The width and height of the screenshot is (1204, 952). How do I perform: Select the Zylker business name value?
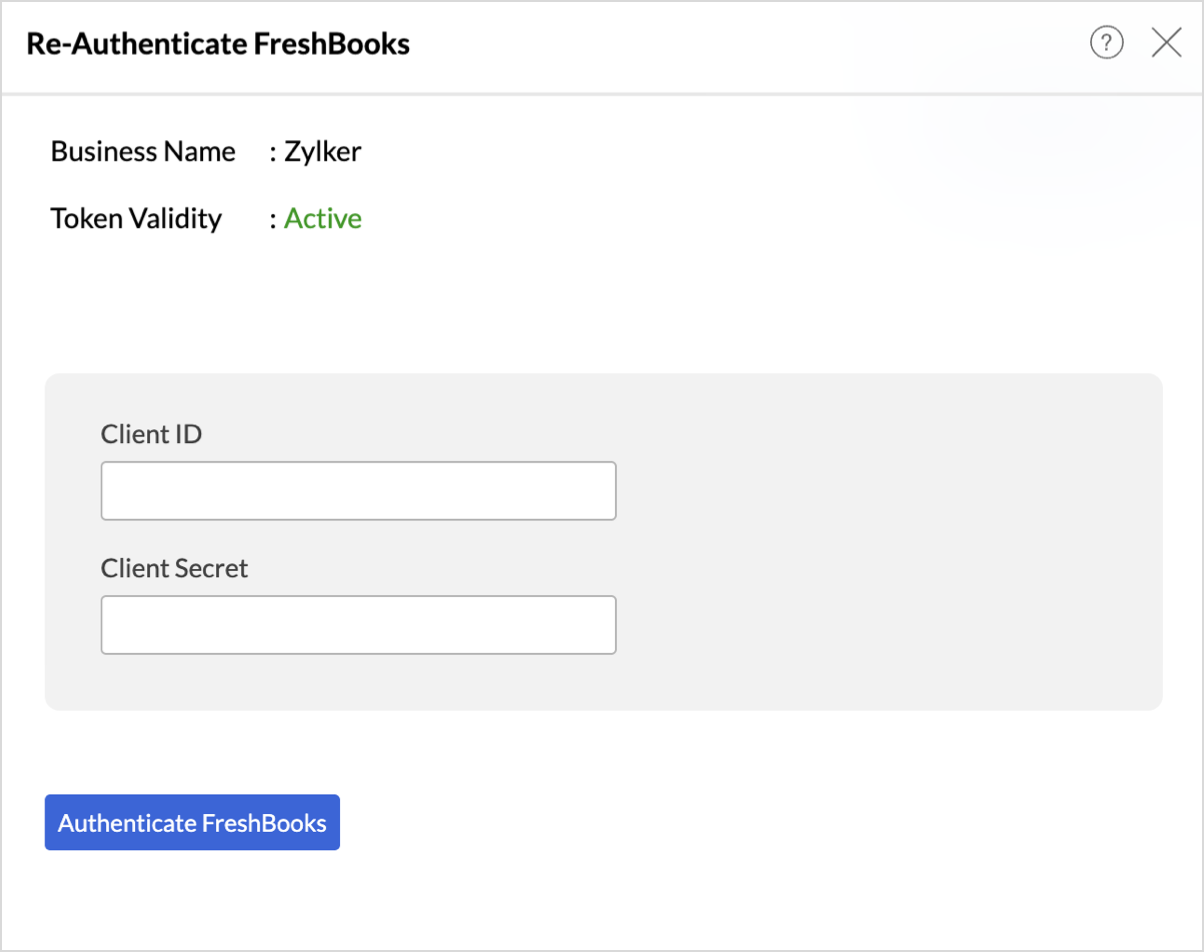pyautogui.click(x=322, y=152)
